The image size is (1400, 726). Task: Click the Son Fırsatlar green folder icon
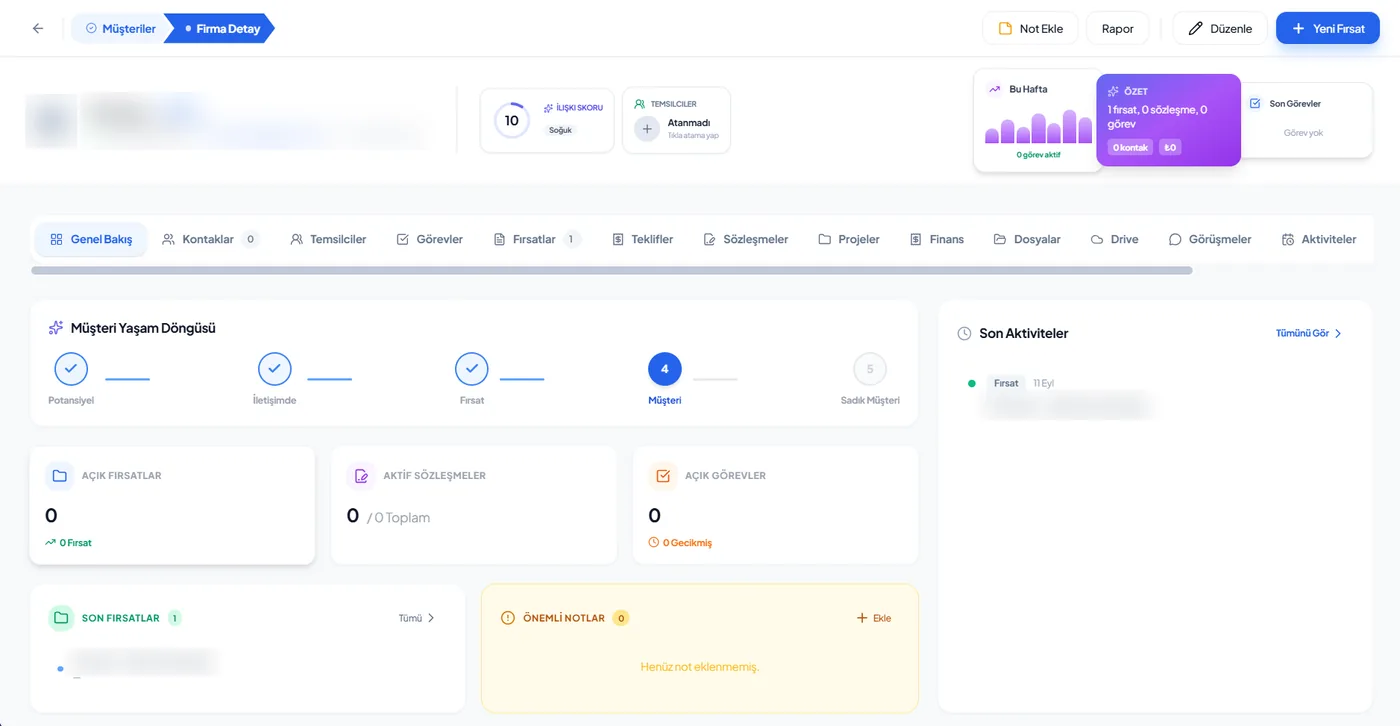click(x=62, y=618)
